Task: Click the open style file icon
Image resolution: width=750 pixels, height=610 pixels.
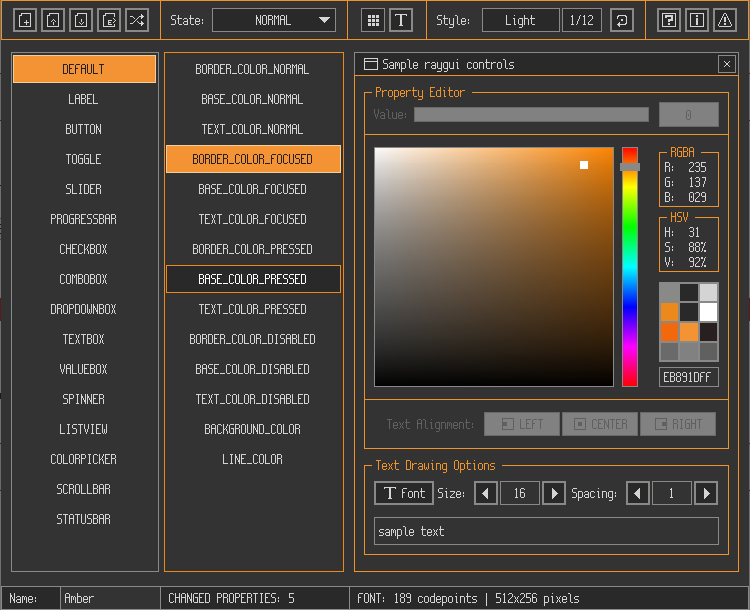Action: 53,20
